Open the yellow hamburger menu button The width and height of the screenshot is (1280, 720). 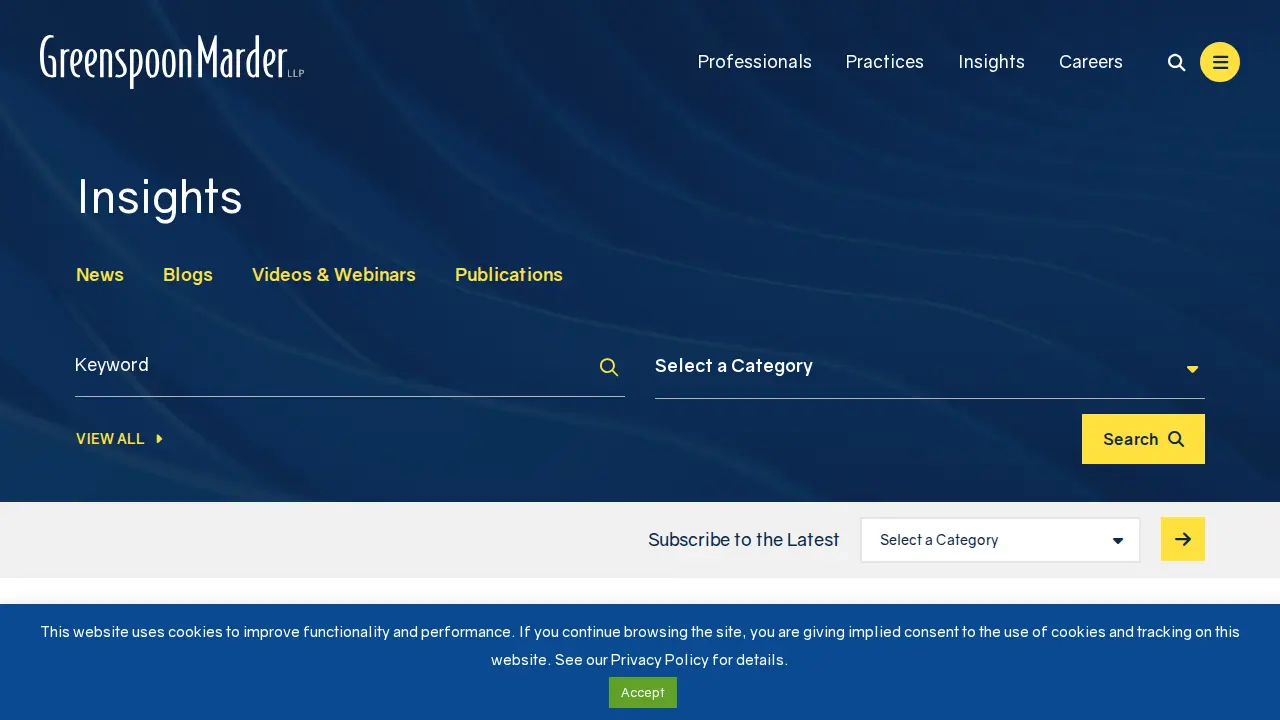pyautogui.click(x=1220, y=62)
